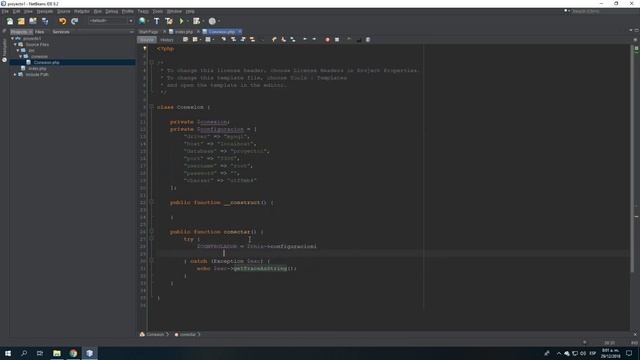Viewport: 640px width, 360px height.
Task: Click the Last Edit icon in the editor toolbar
Action: [x=185, y=40]
